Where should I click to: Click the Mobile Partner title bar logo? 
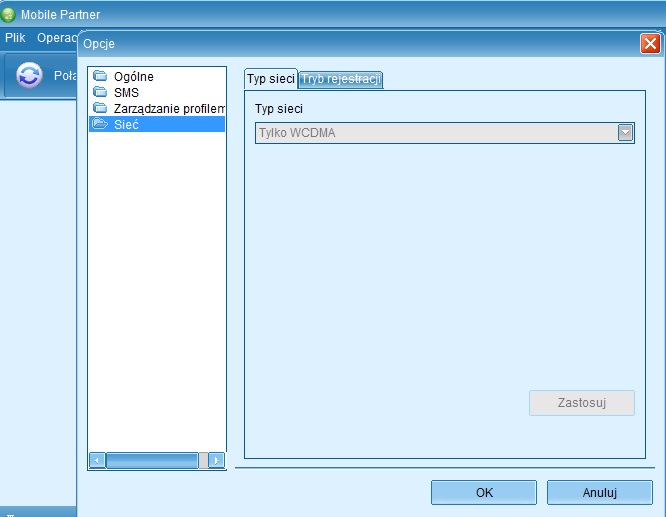(x=9, y=15)
